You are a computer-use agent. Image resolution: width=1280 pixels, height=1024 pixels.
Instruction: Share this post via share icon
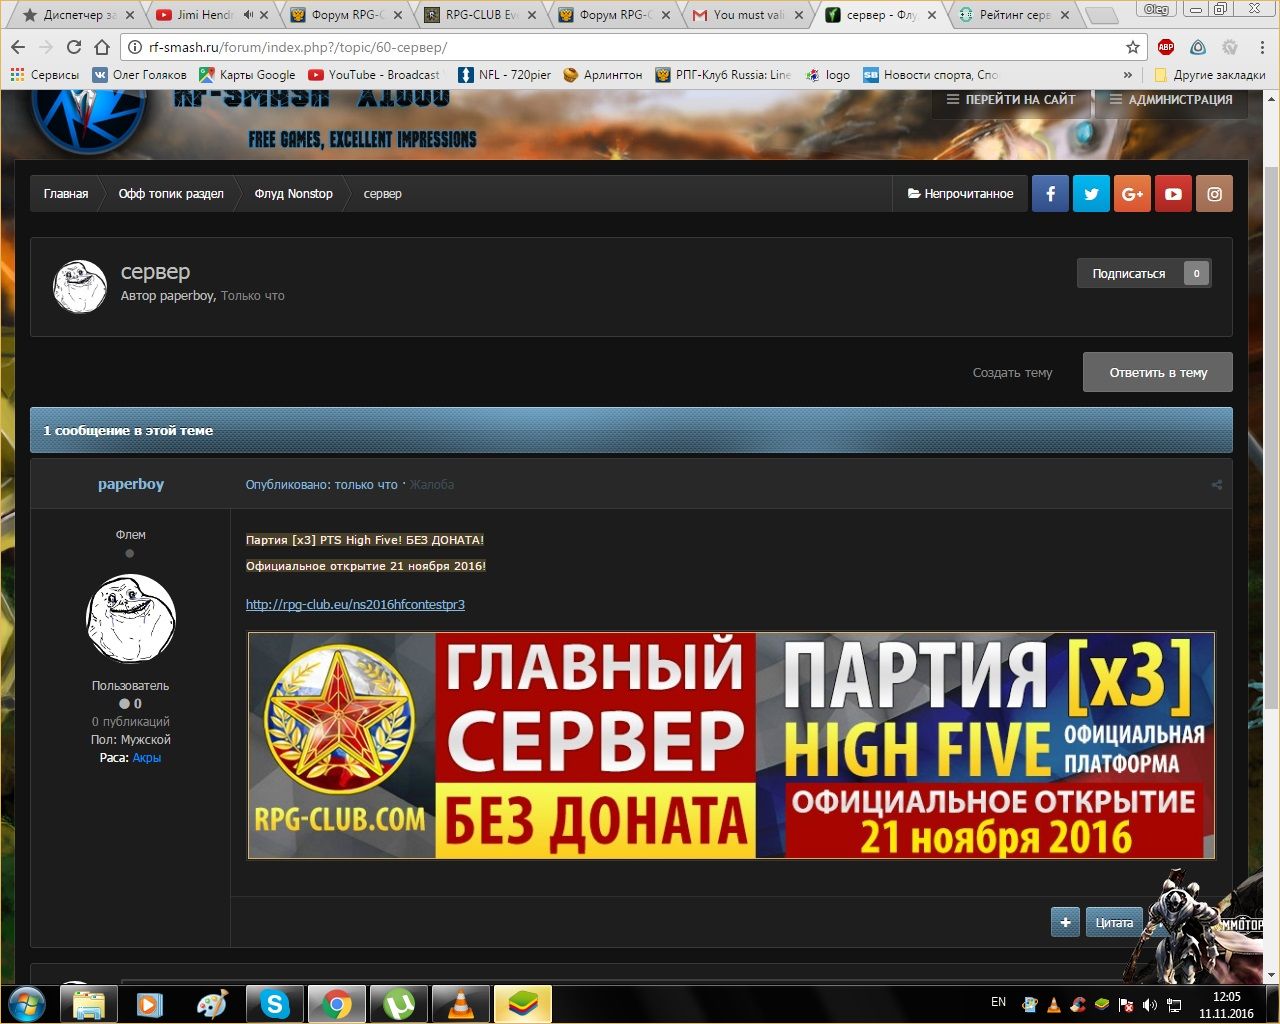(x=1217, y=485)
